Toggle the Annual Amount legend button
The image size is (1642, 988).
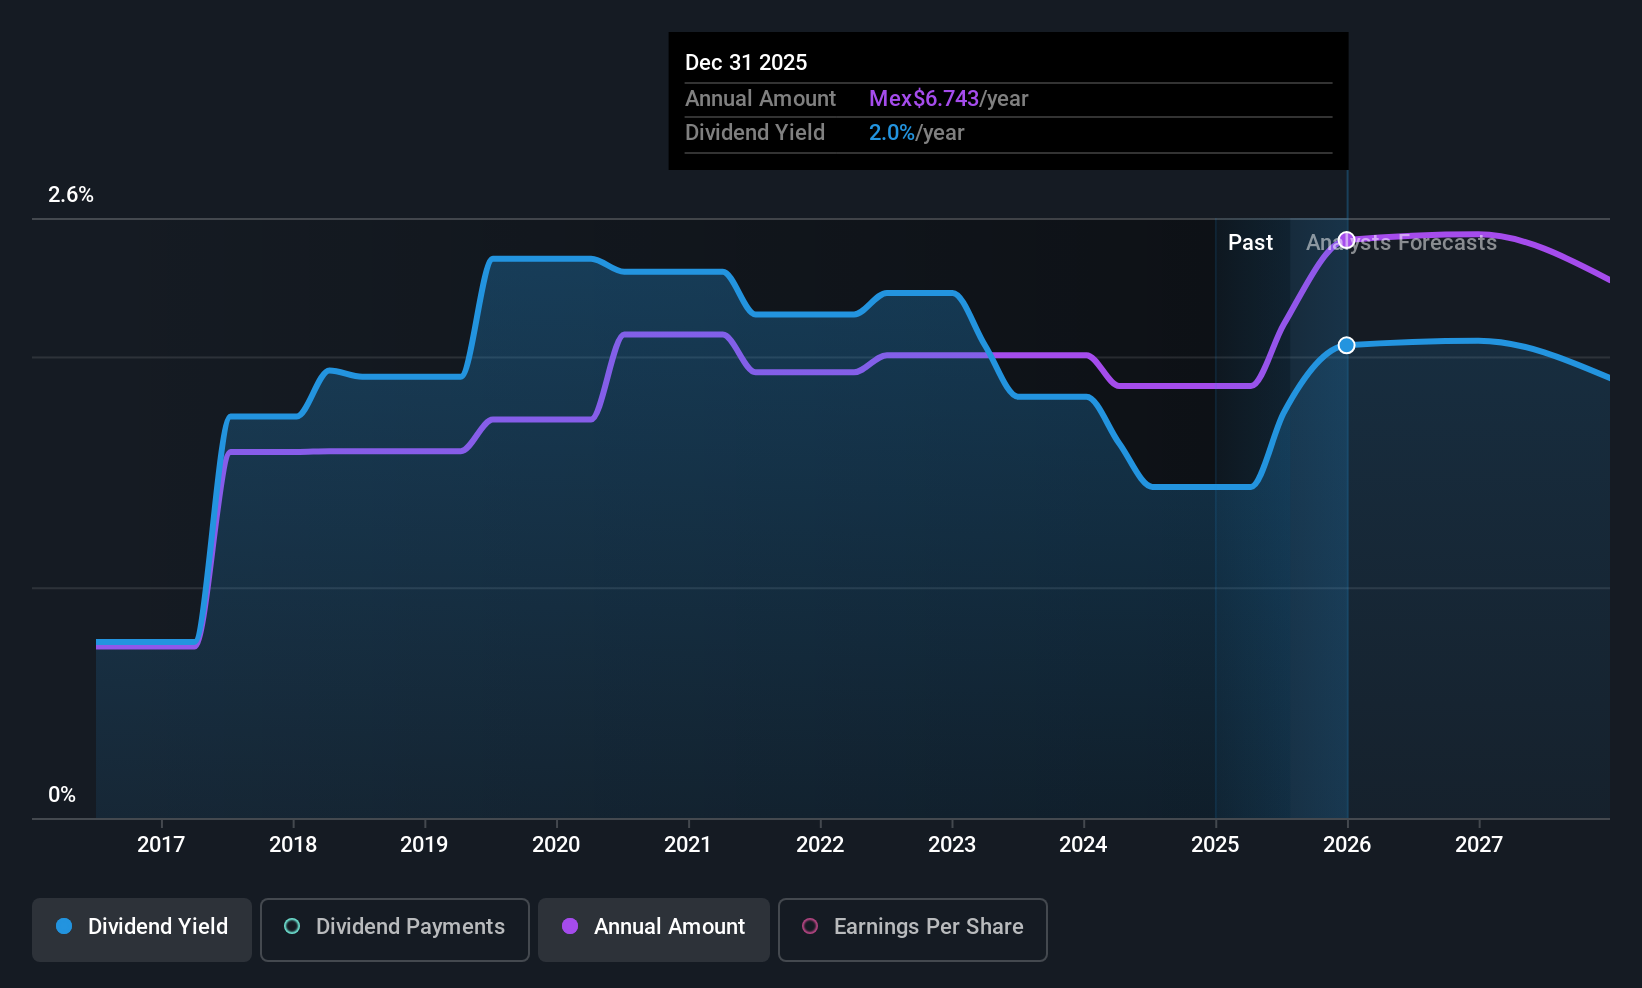(654, 930)
